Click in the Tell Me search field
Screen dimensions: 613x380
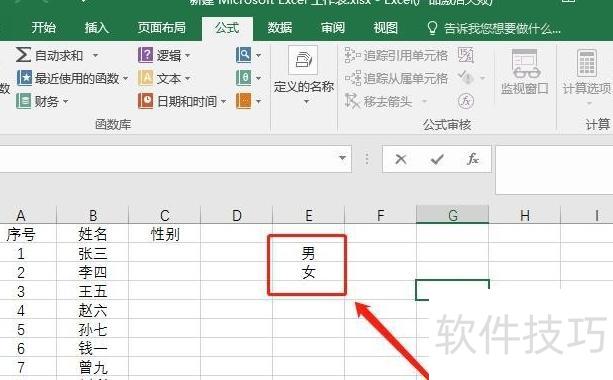tap(502, 28)
